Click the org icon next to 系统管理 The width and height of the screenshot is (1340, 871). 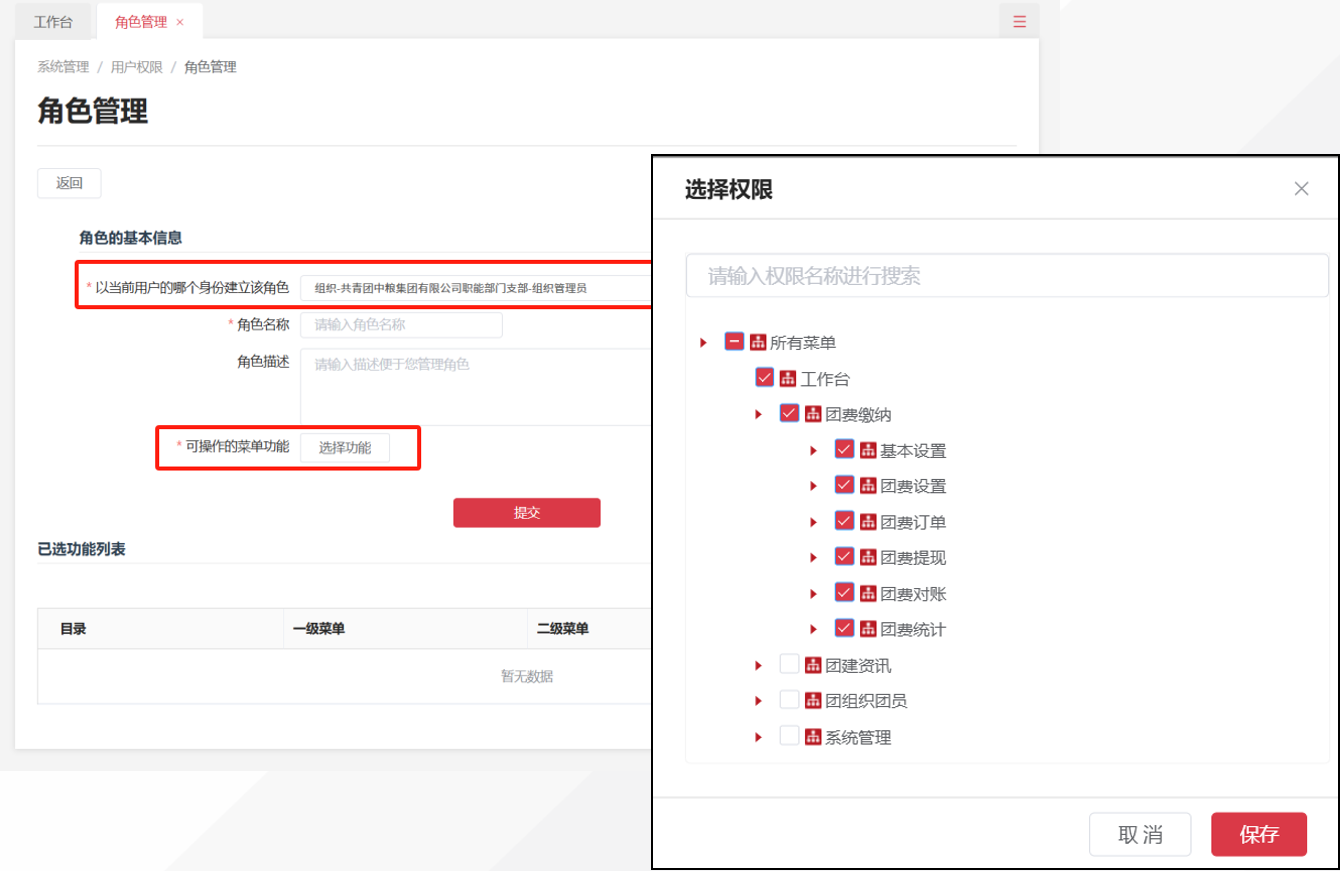(x=813, y=737)
